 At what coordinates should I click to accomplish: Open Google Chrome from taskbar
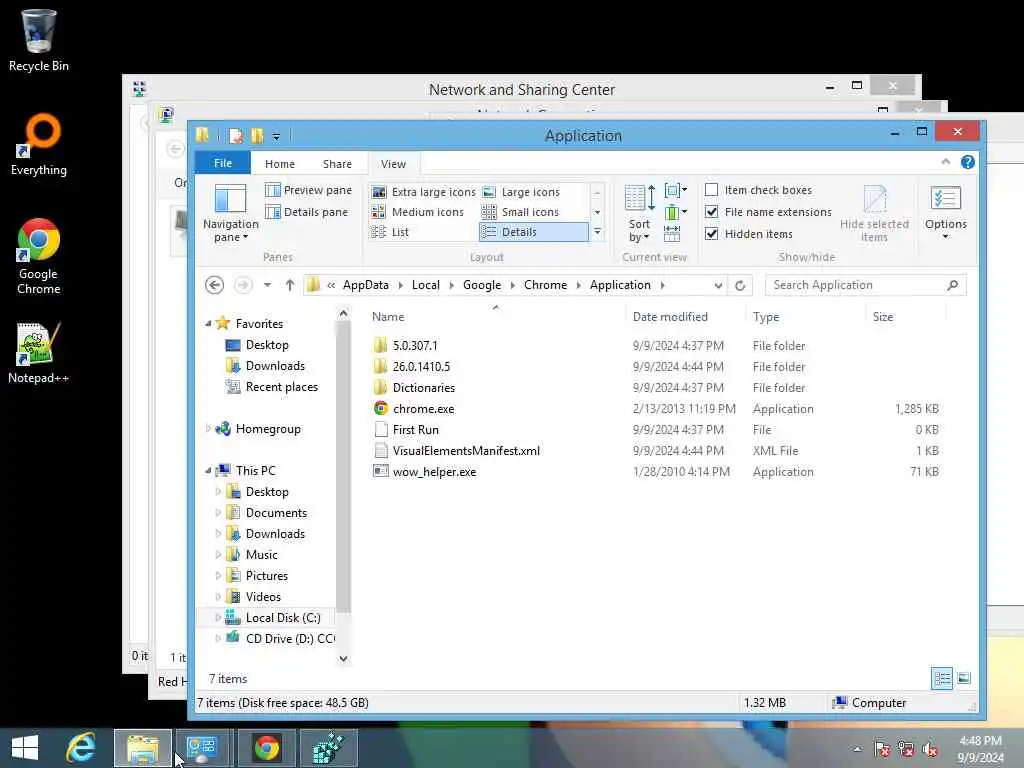coord(266,748)
